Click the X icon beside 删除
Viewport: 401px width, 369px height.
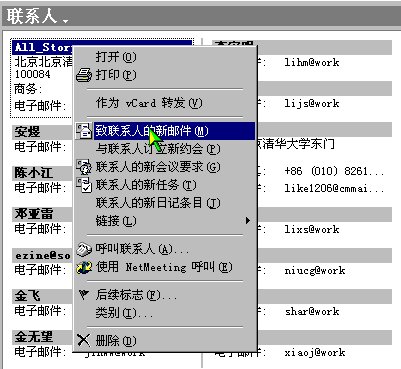(83, 340)
